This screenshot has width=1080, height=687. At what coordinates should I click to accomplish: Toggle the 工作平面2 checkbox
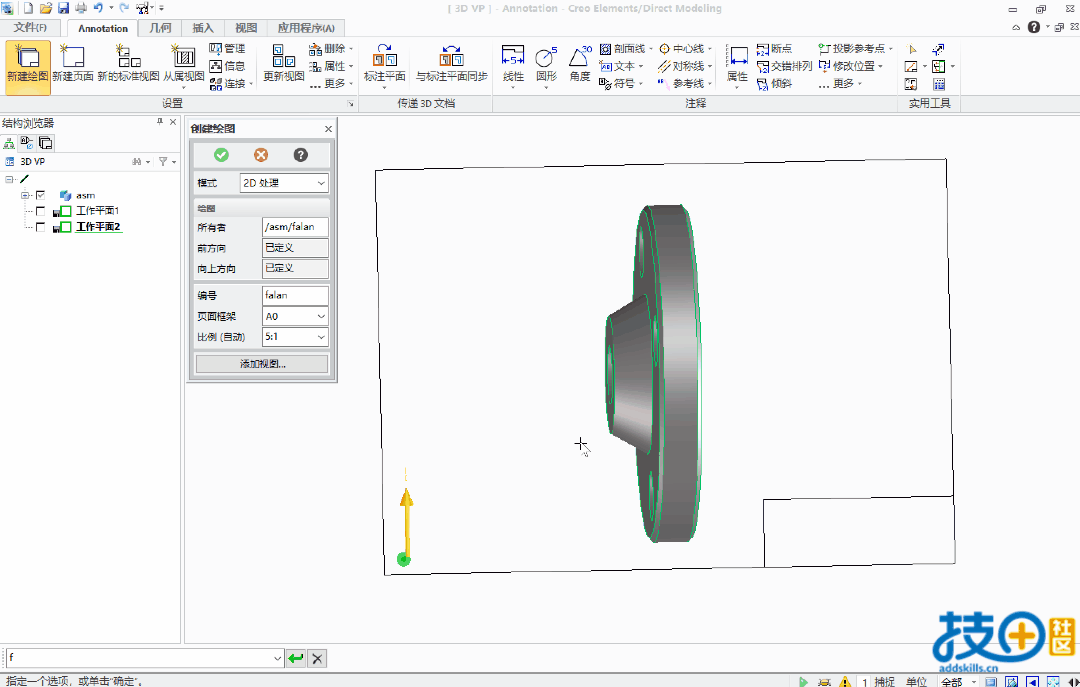click(41, 227)
